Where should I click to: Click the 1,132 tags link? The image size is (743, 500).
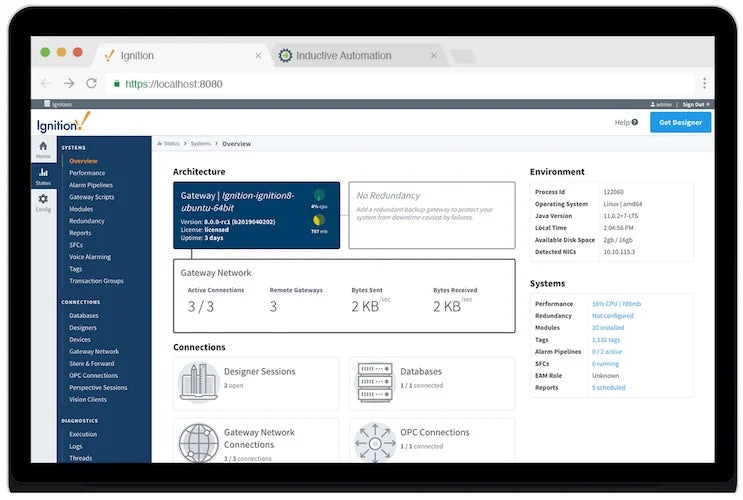[606, 340]
